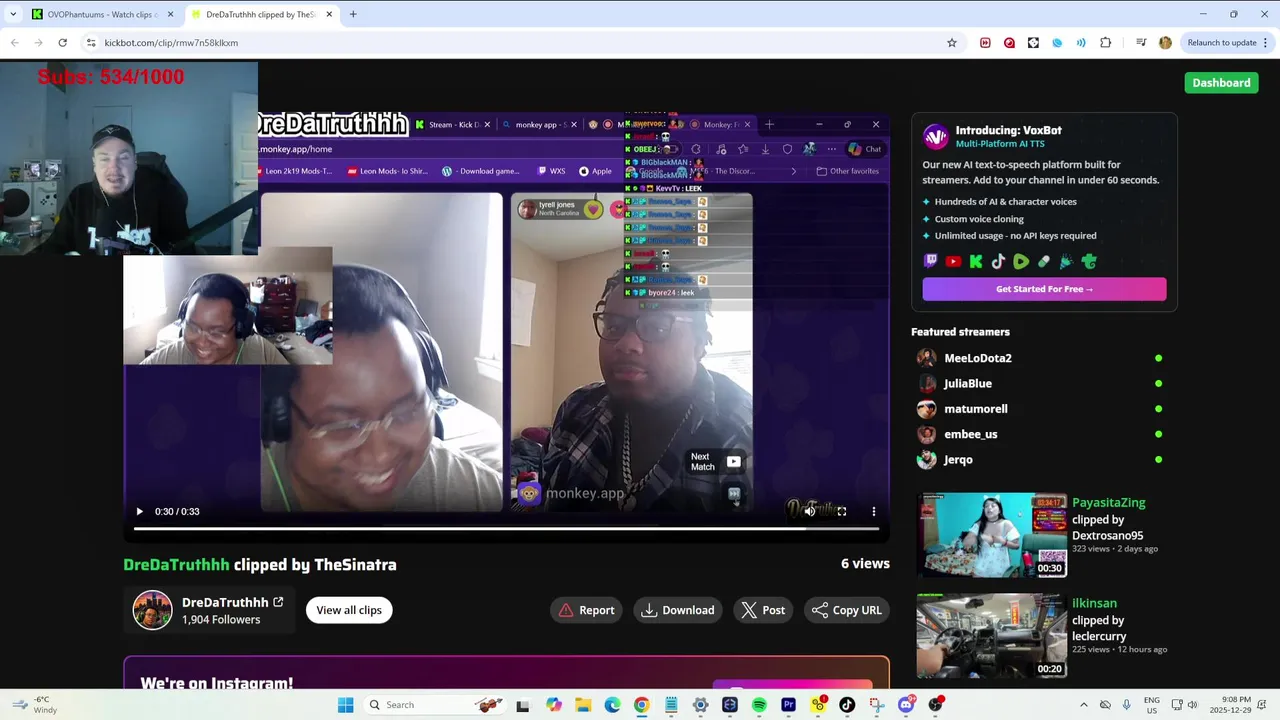Download the clip
This screenshot has height=720, width=1280.
678,610
